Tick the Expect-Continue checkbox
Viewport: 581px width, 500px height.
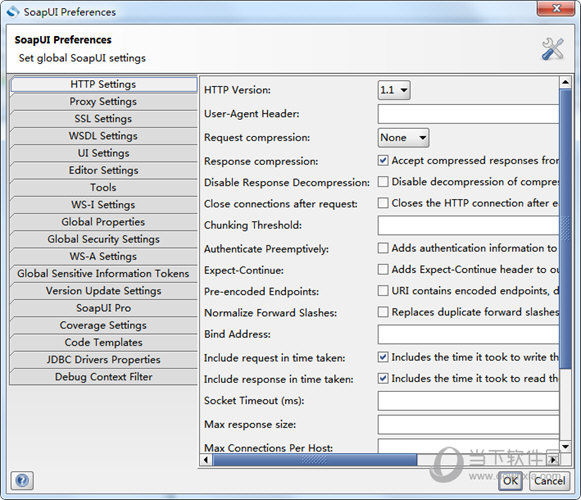point(383,269)
